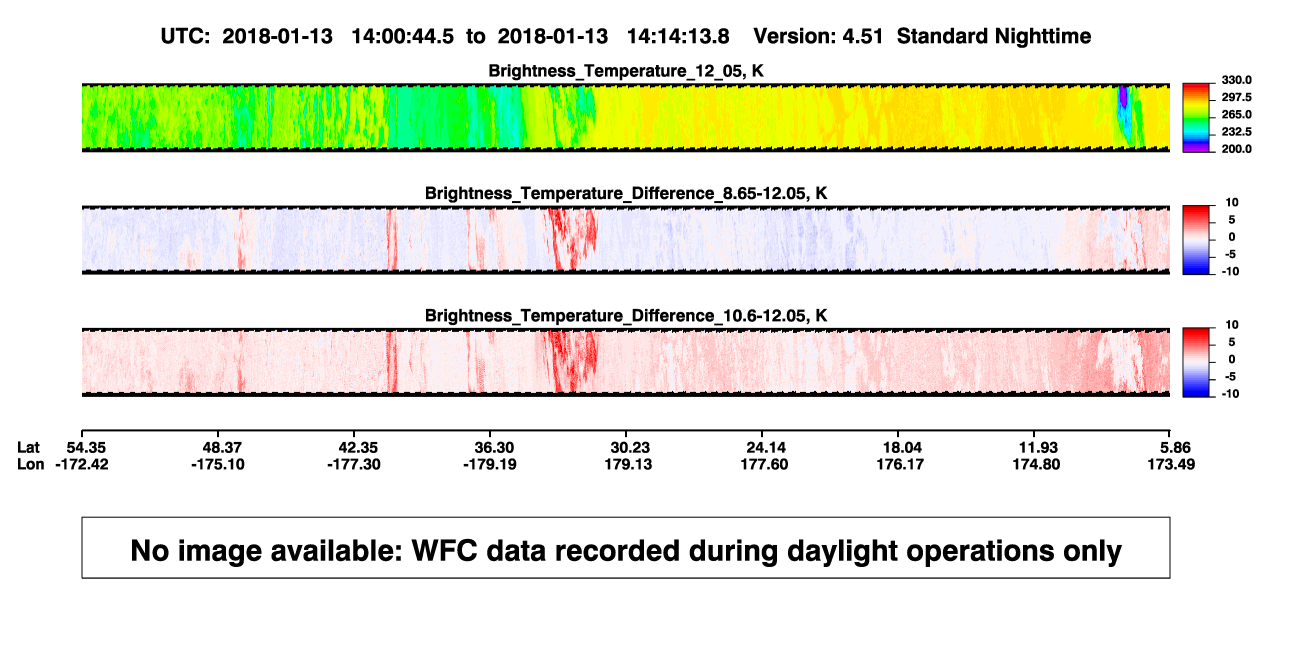Open the 10.6-12.05 difference swath image

(626, 362)
